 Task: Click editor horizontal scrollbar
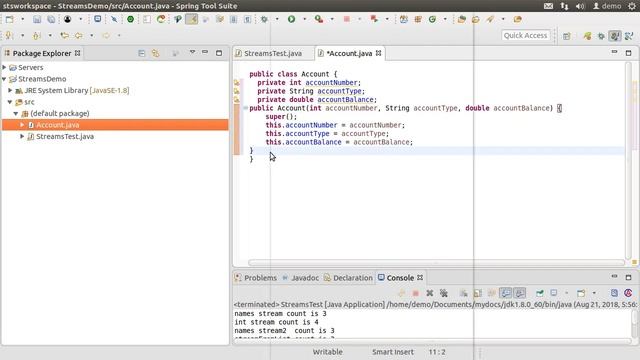(436, 262)
